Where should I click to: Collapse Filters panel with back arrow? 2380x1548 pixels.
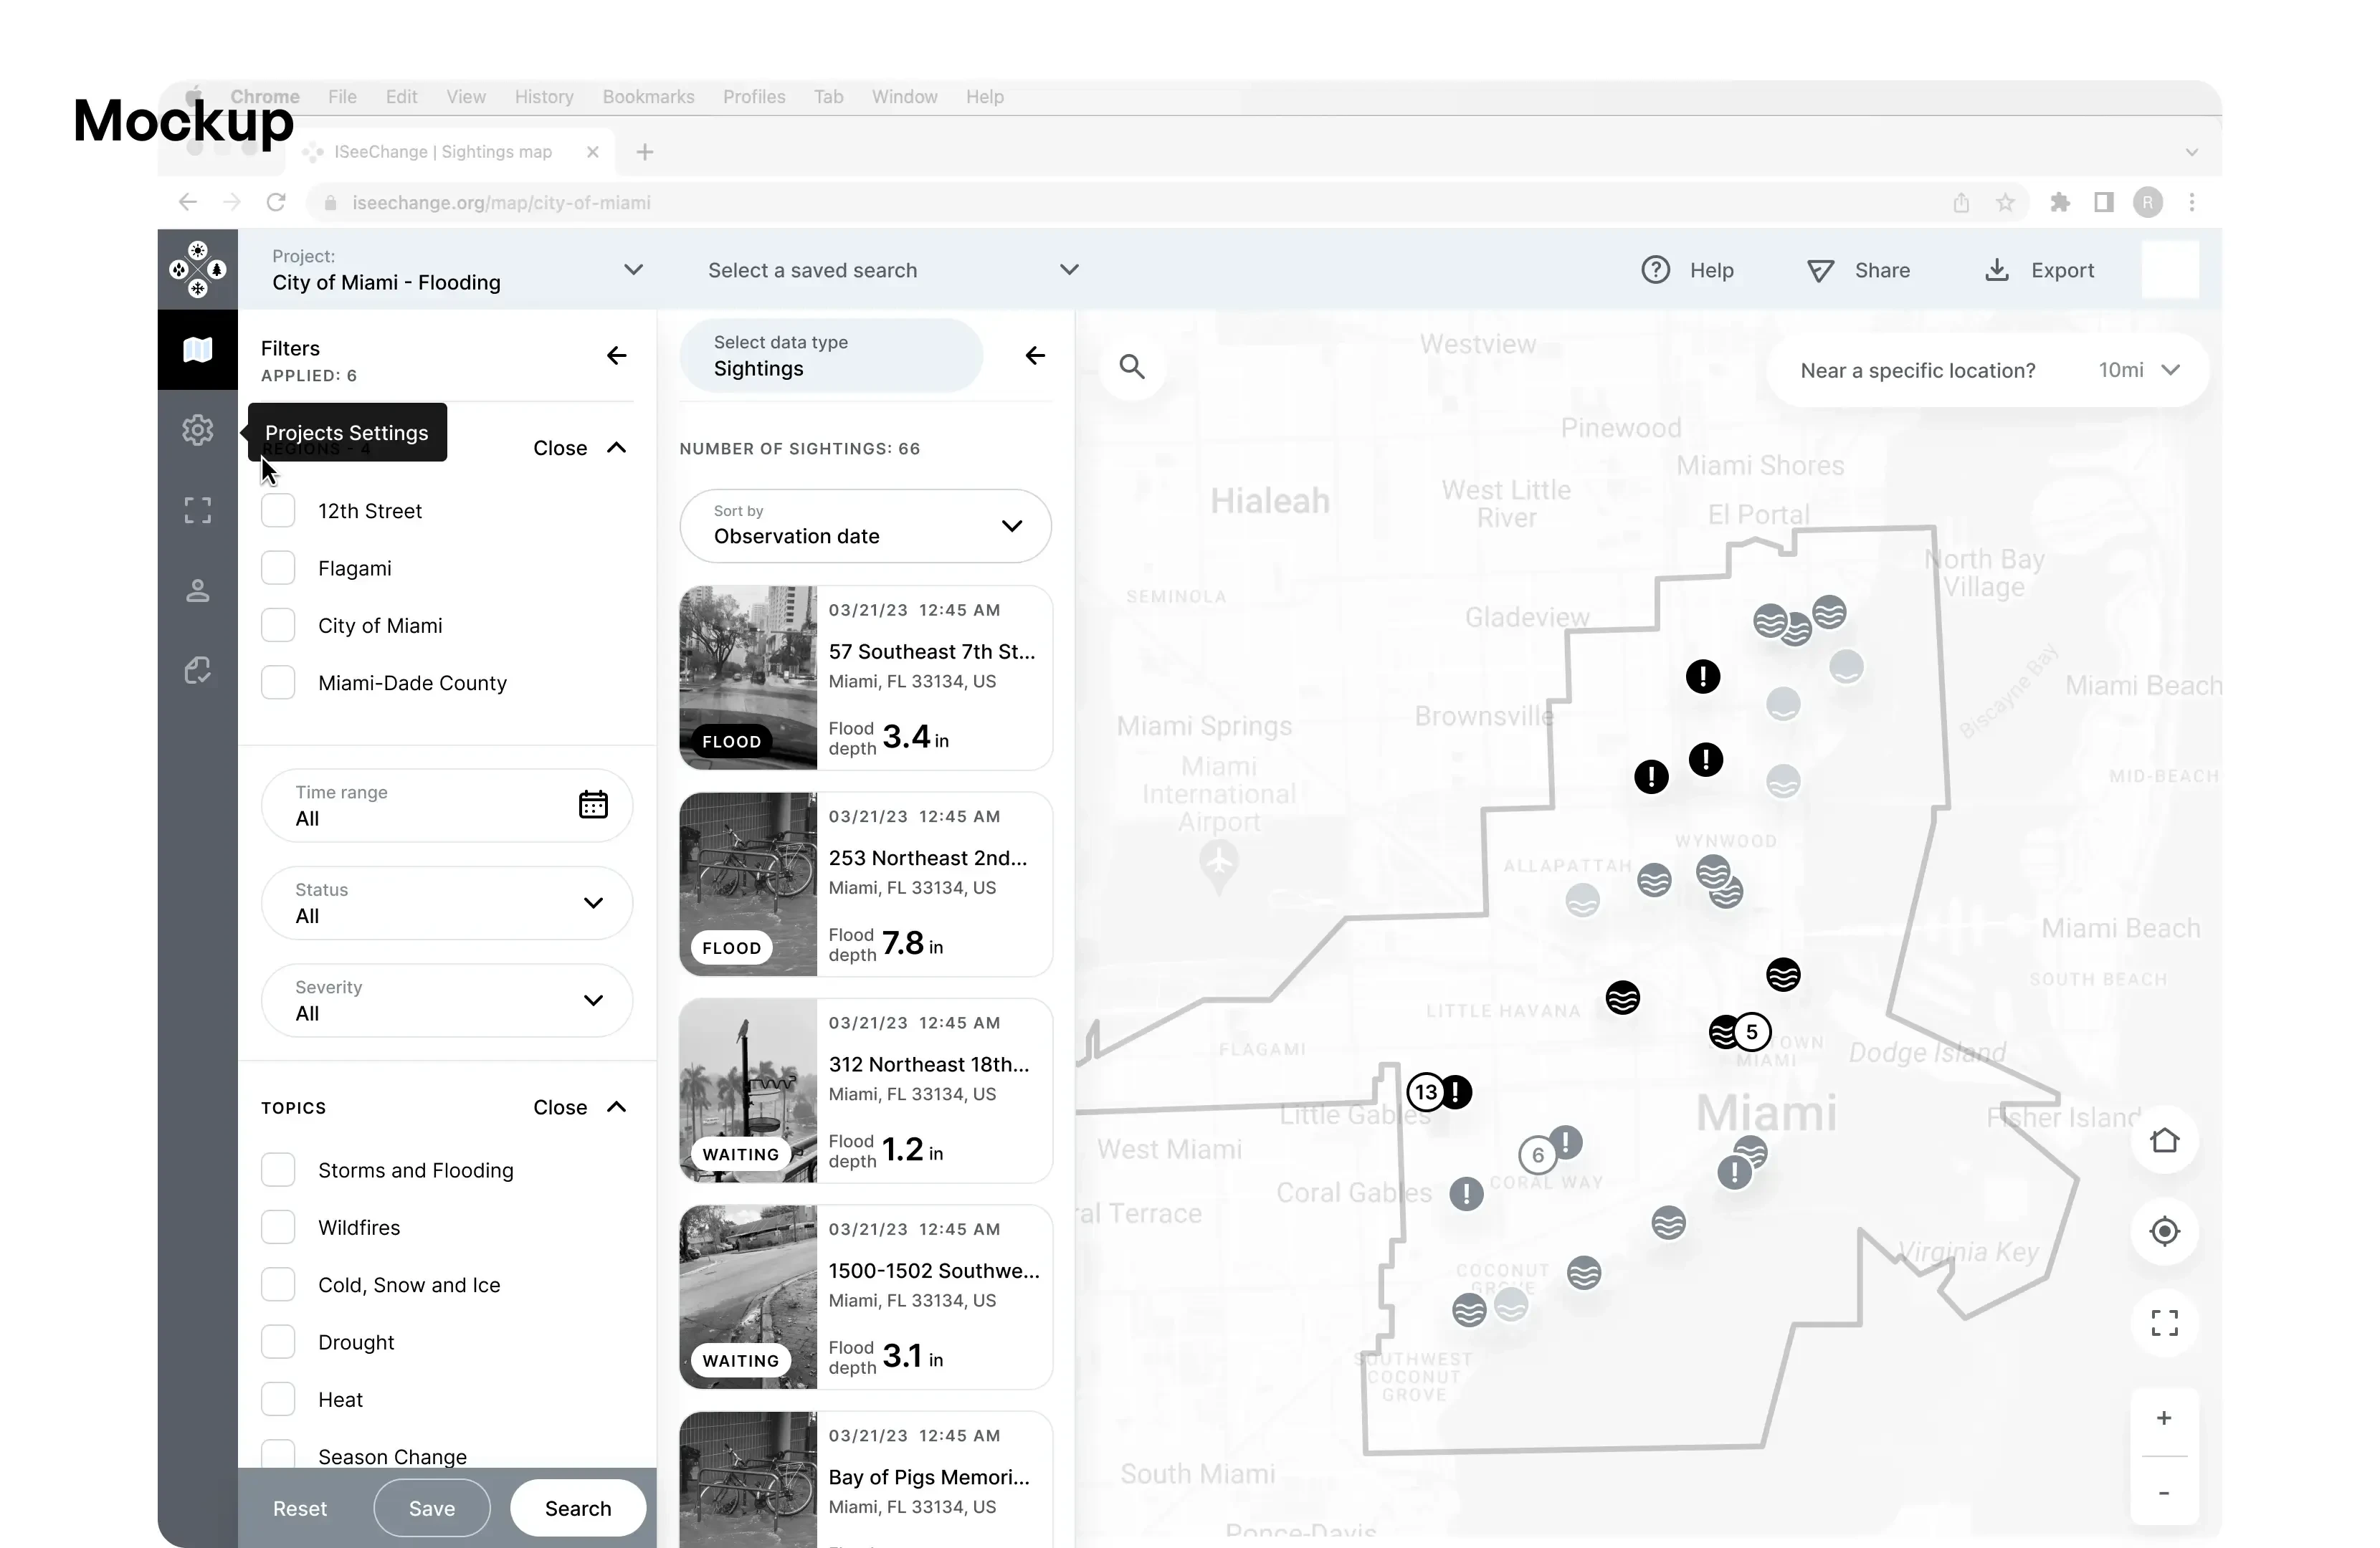(616, 356)
